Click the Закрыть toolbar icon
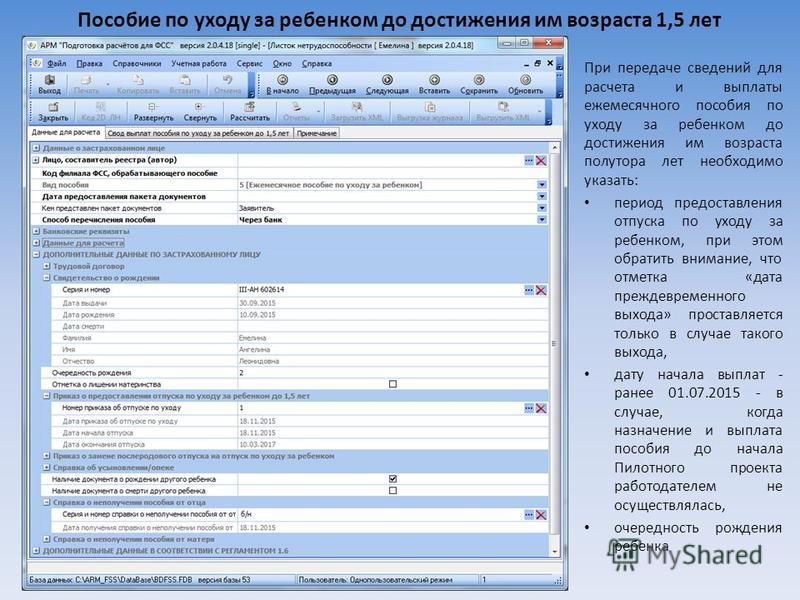This screenshot has width=800, height=600. pos(53,111)
